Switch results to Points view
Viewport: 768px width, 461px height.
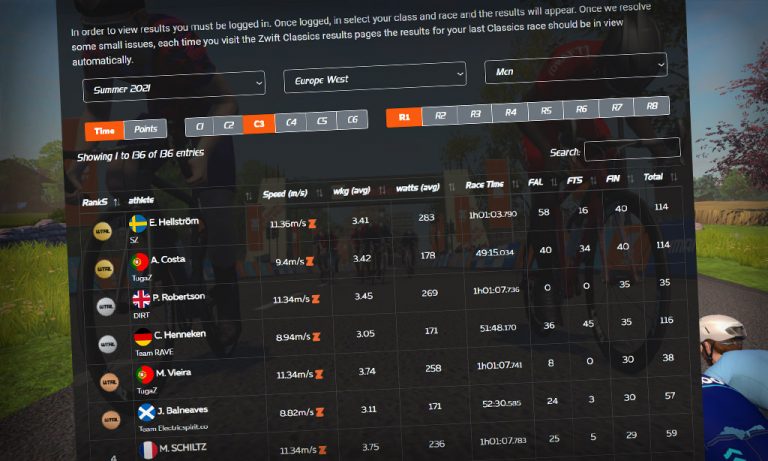(x=145, y=129)
